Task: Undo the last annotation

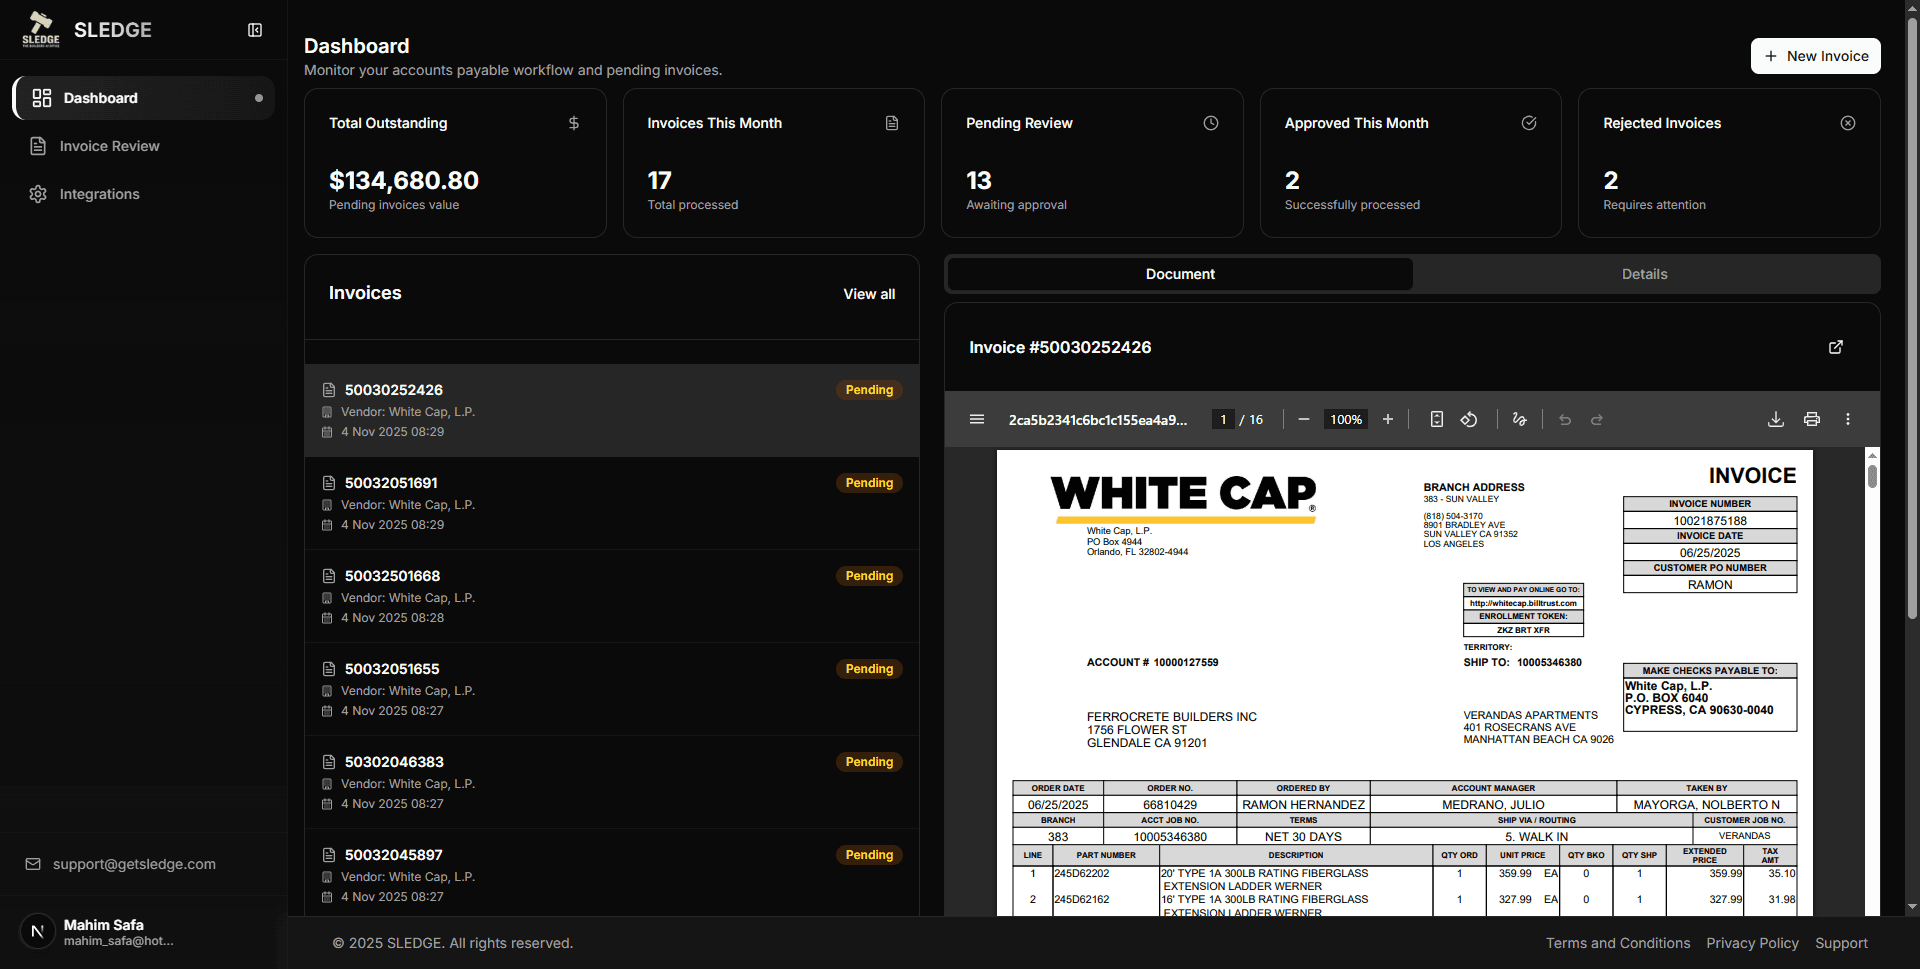Action: [x=1565, y=420]
